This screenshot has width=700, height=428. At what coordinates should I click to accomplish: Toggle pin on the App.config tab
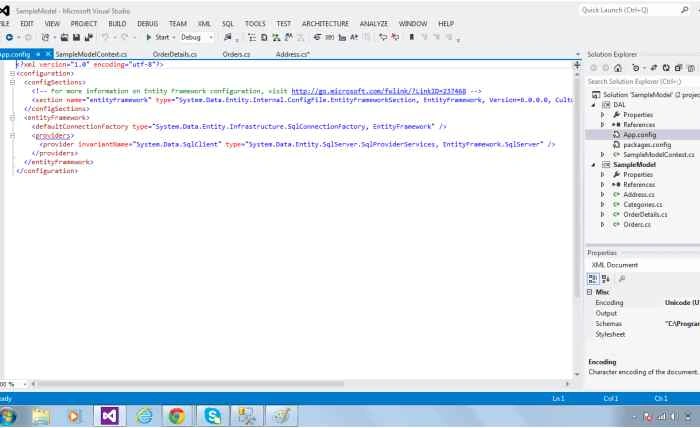pyautogui.click(x=38, y=54)
